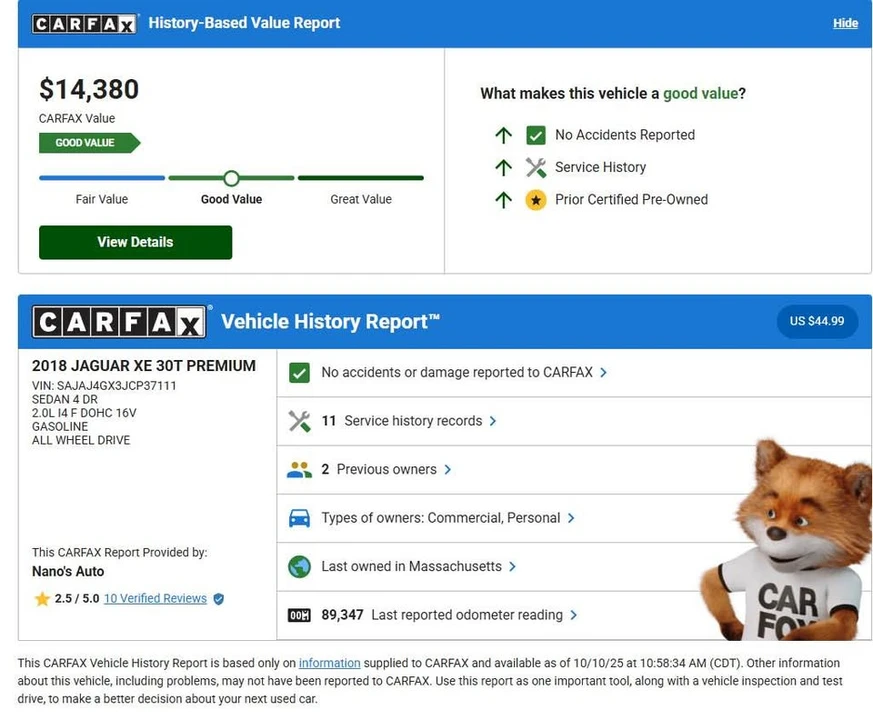Image resolution: width=873 pixels, height=720 pixels.
Task: Click the Last owned in Massachusetts text
Action: tap(411, 567)
